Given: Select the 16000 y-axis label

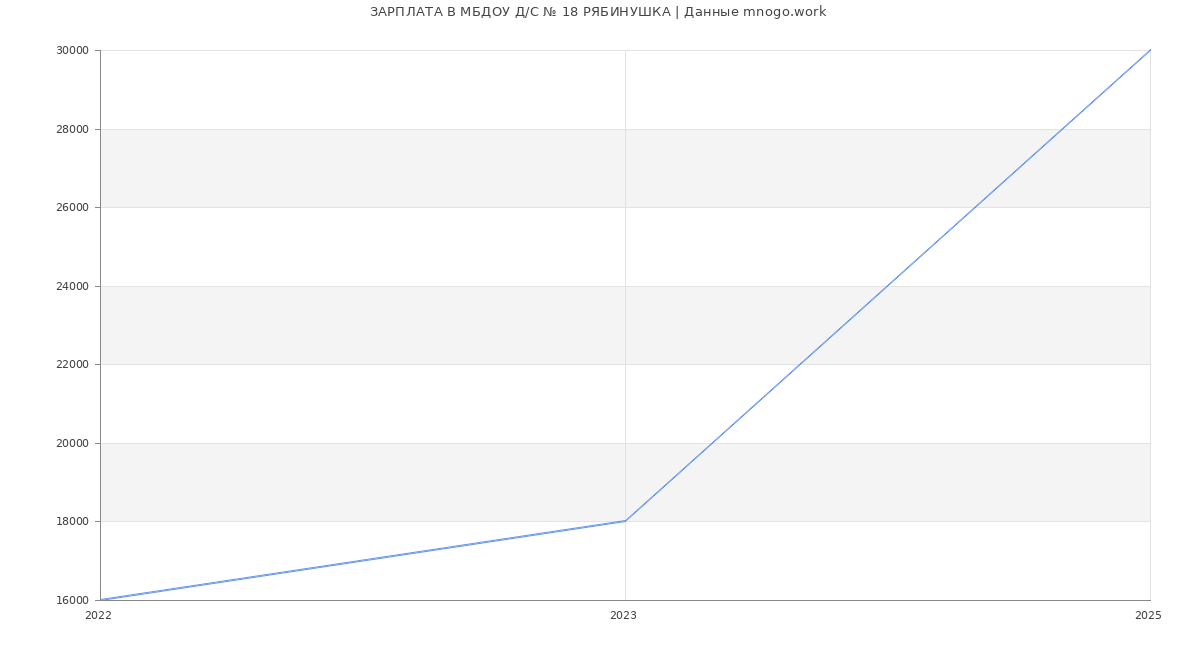Looking at the screenshot, I should pos(72,600).
